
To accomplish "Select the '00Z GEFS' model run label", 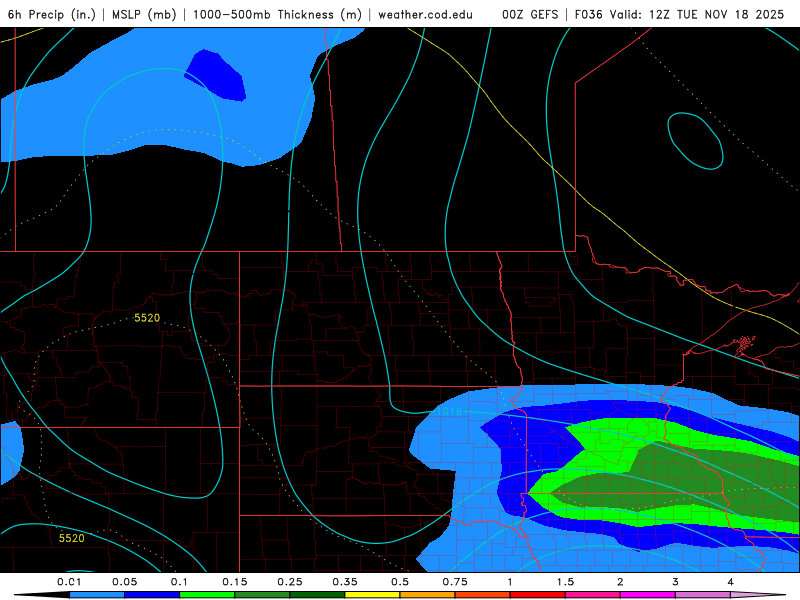I will [530, 14].
